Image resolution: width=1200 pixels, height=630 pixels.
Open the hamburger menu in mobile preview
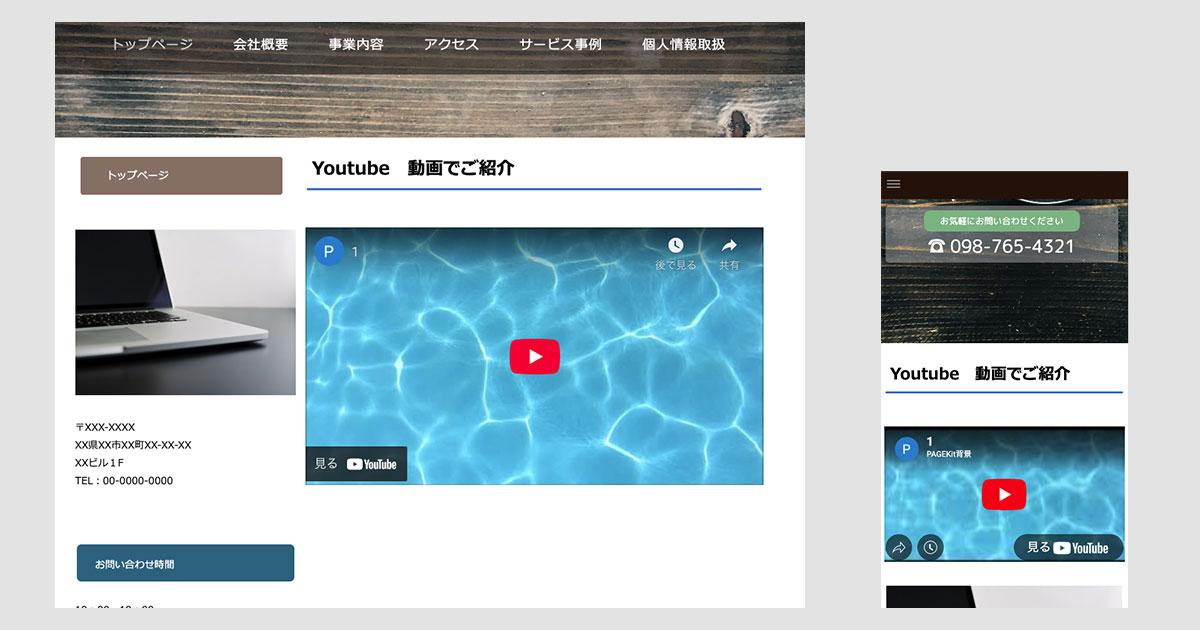point(894,184)
